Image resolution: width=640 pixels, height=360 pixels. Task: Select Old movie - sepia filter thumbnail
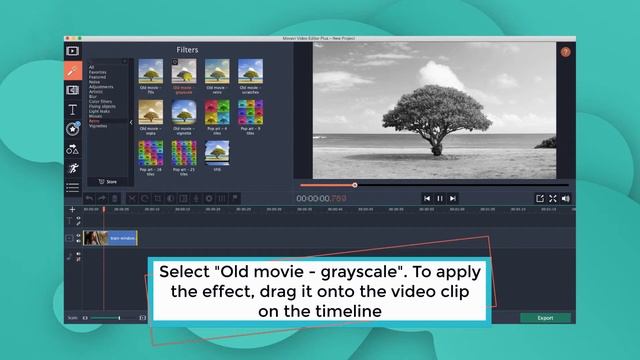pyautogui.click(x=151, y=112)
